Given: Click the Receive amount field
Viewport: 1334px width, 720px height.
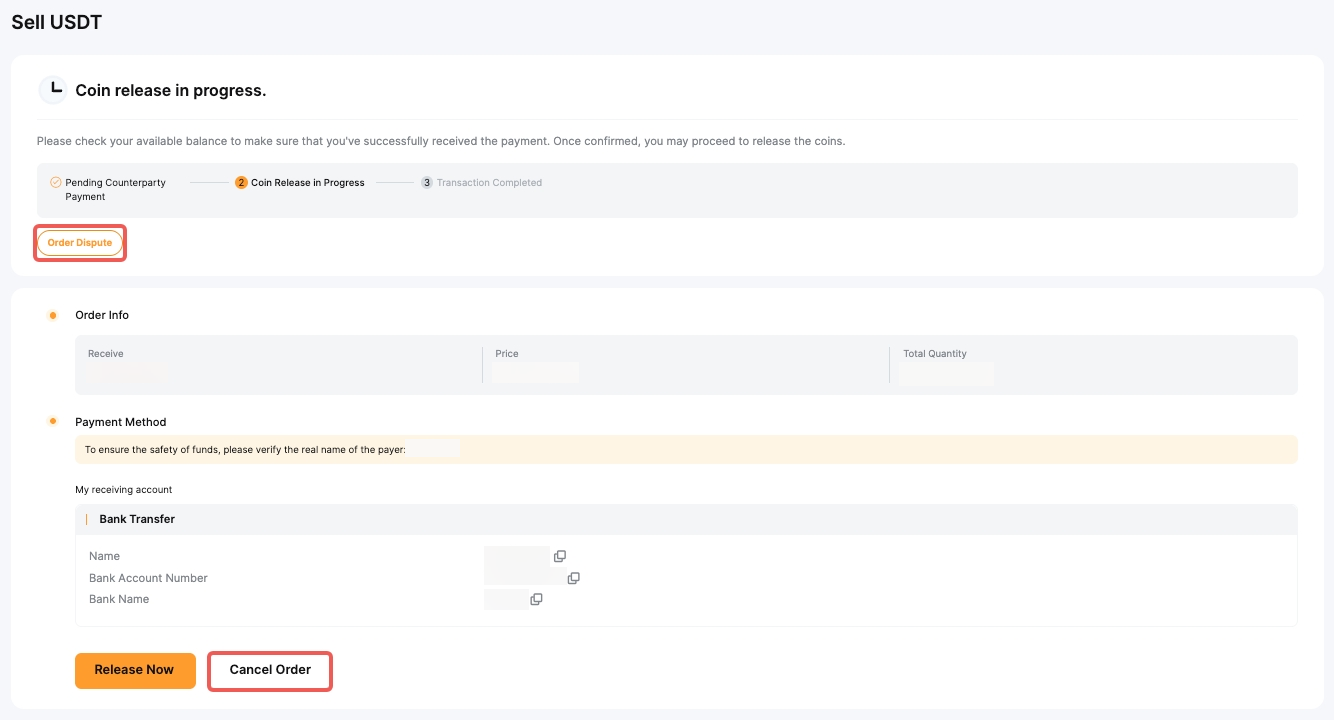Looking at the screenshot, I should point(128,373).
